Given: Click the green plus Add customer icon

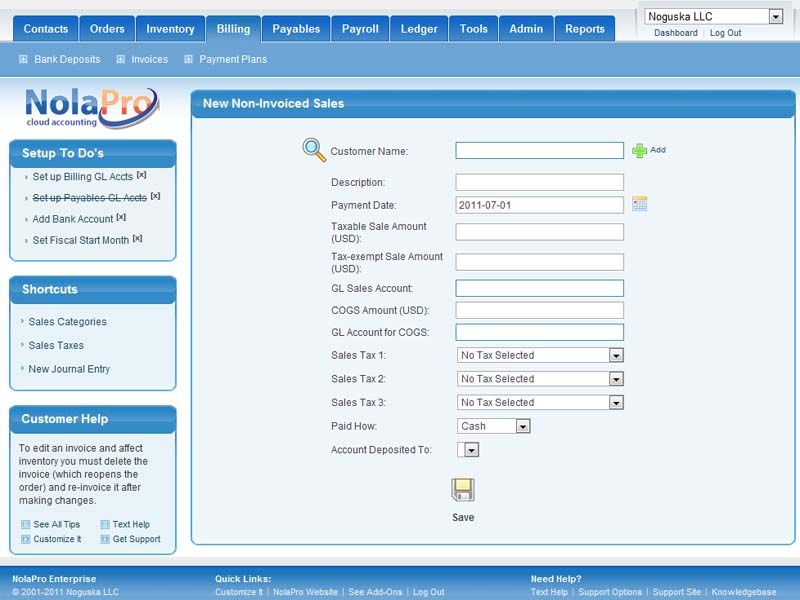Looking at the screenshot, I should click(x=640, y=151).
